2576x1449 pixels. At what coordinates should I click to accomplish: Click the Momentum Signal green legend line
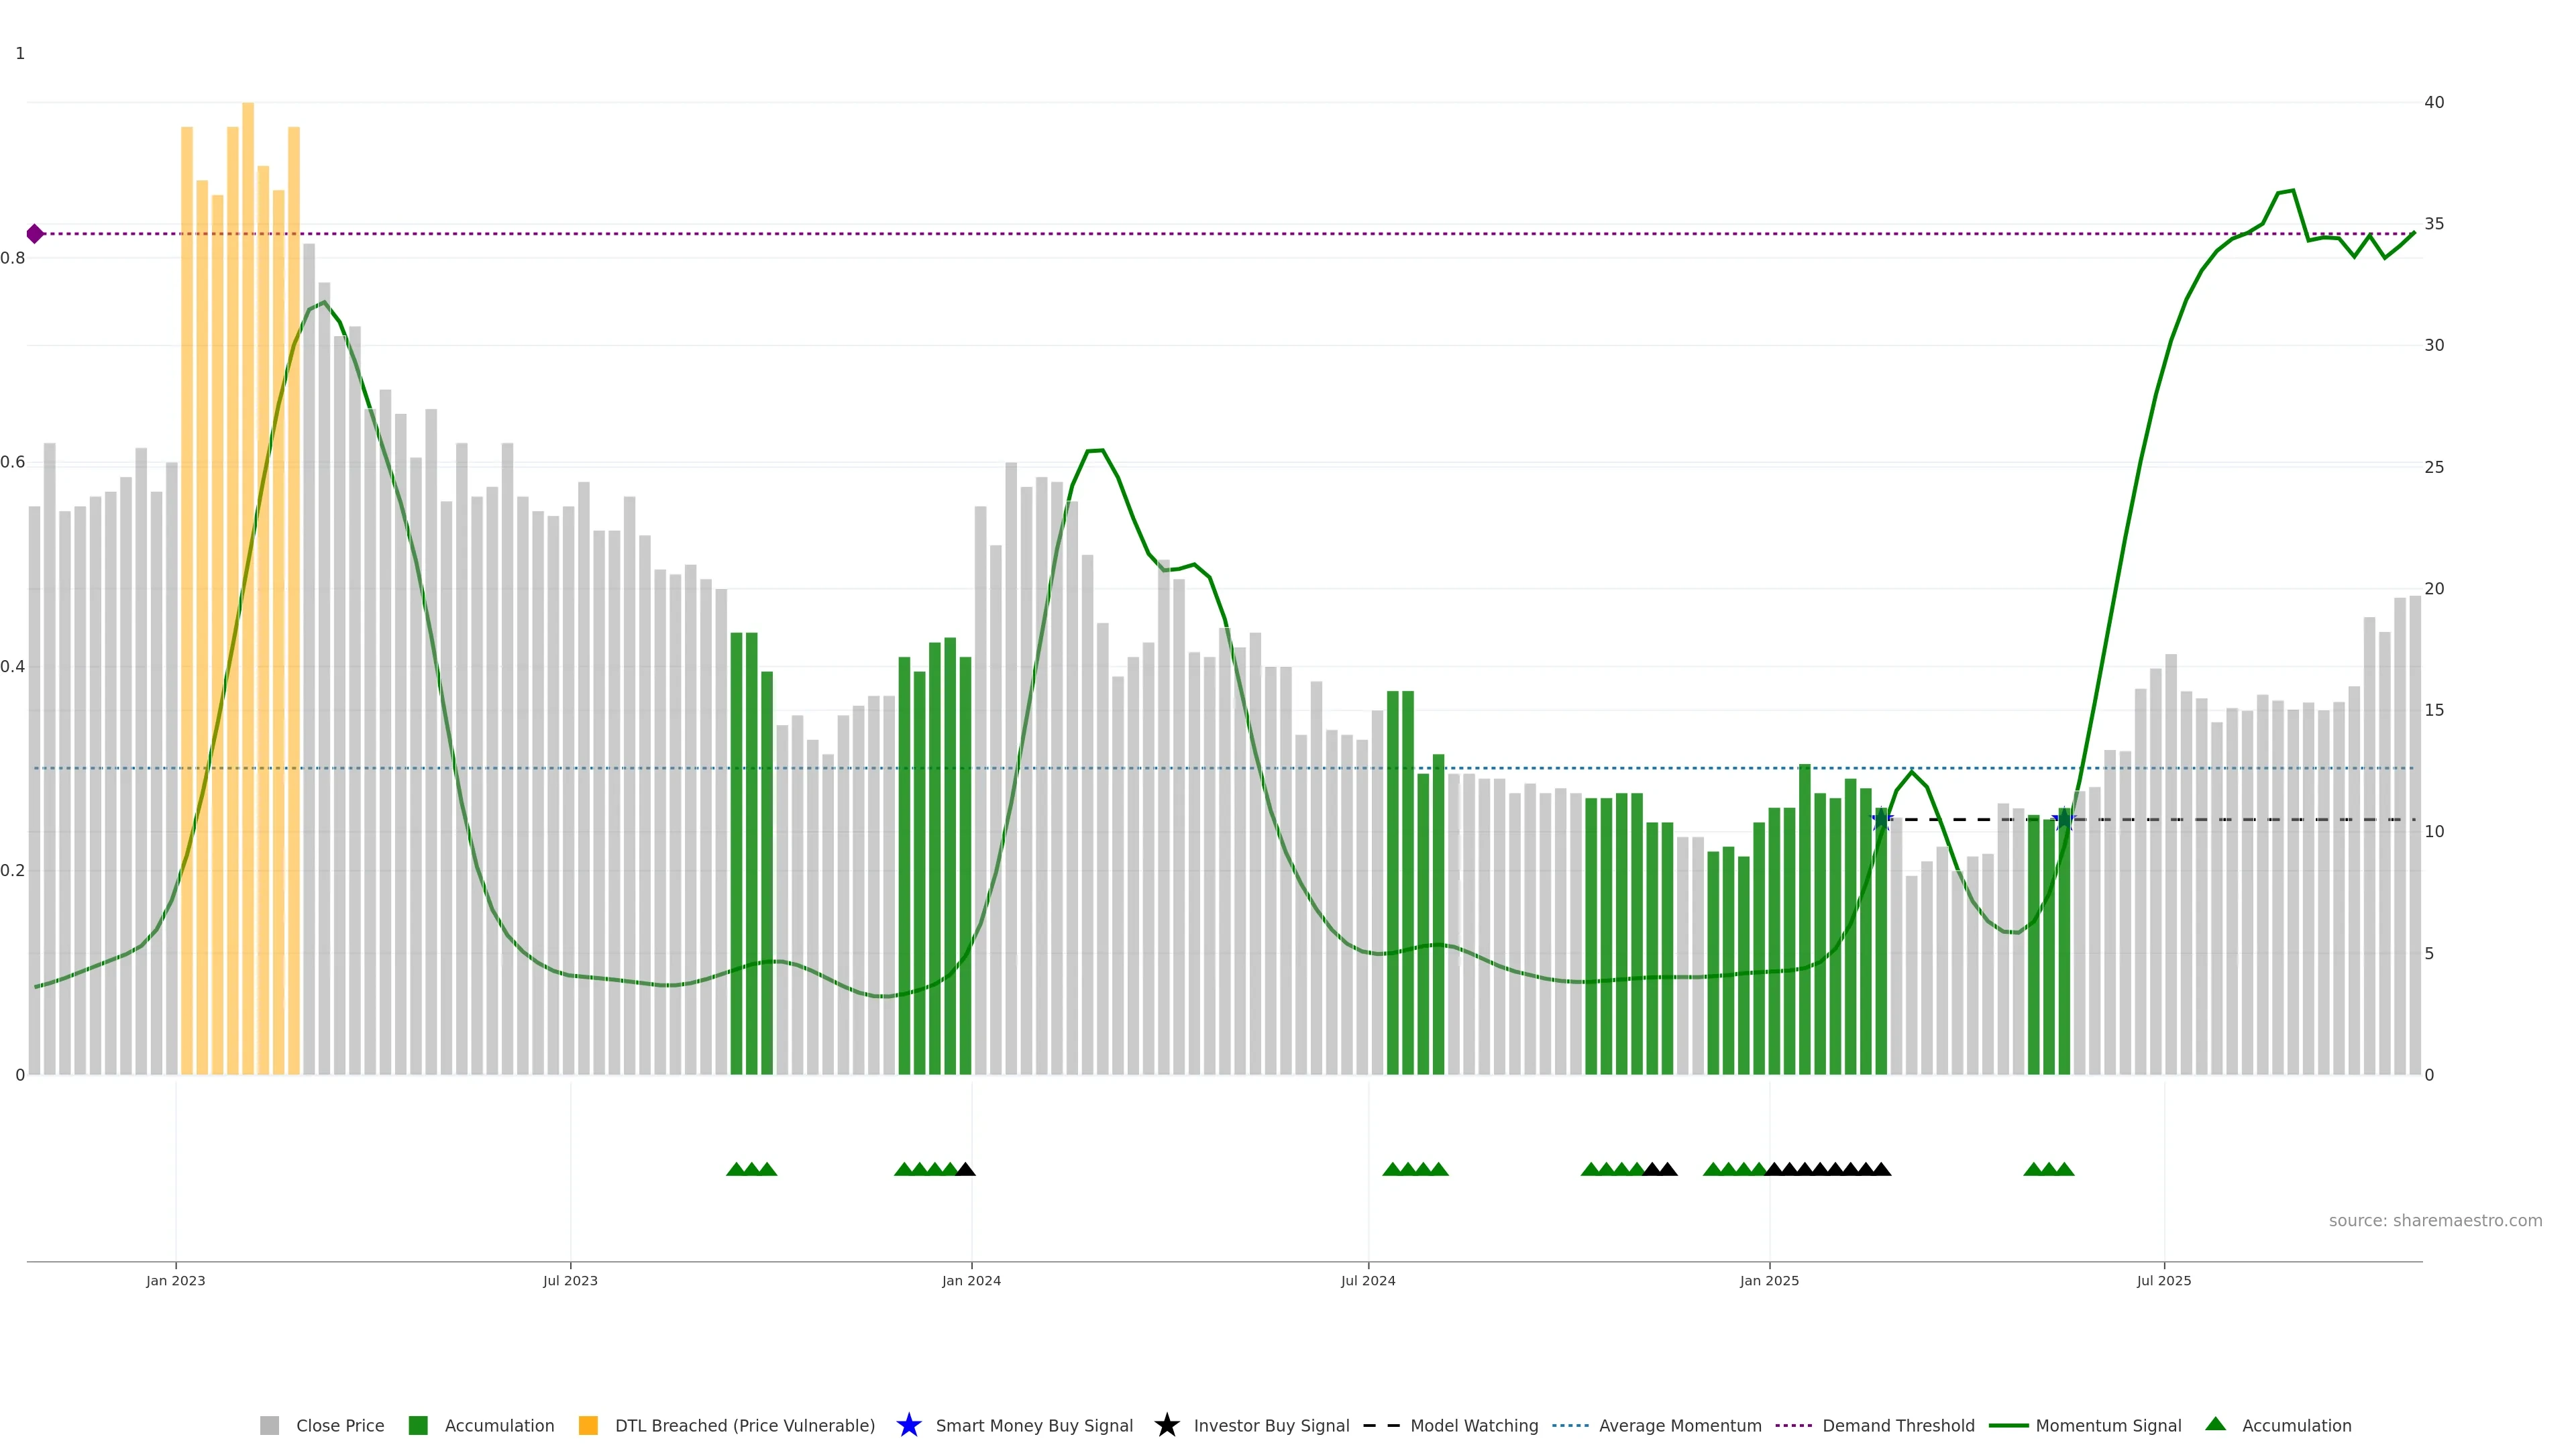click(x=2008, y=1425)
